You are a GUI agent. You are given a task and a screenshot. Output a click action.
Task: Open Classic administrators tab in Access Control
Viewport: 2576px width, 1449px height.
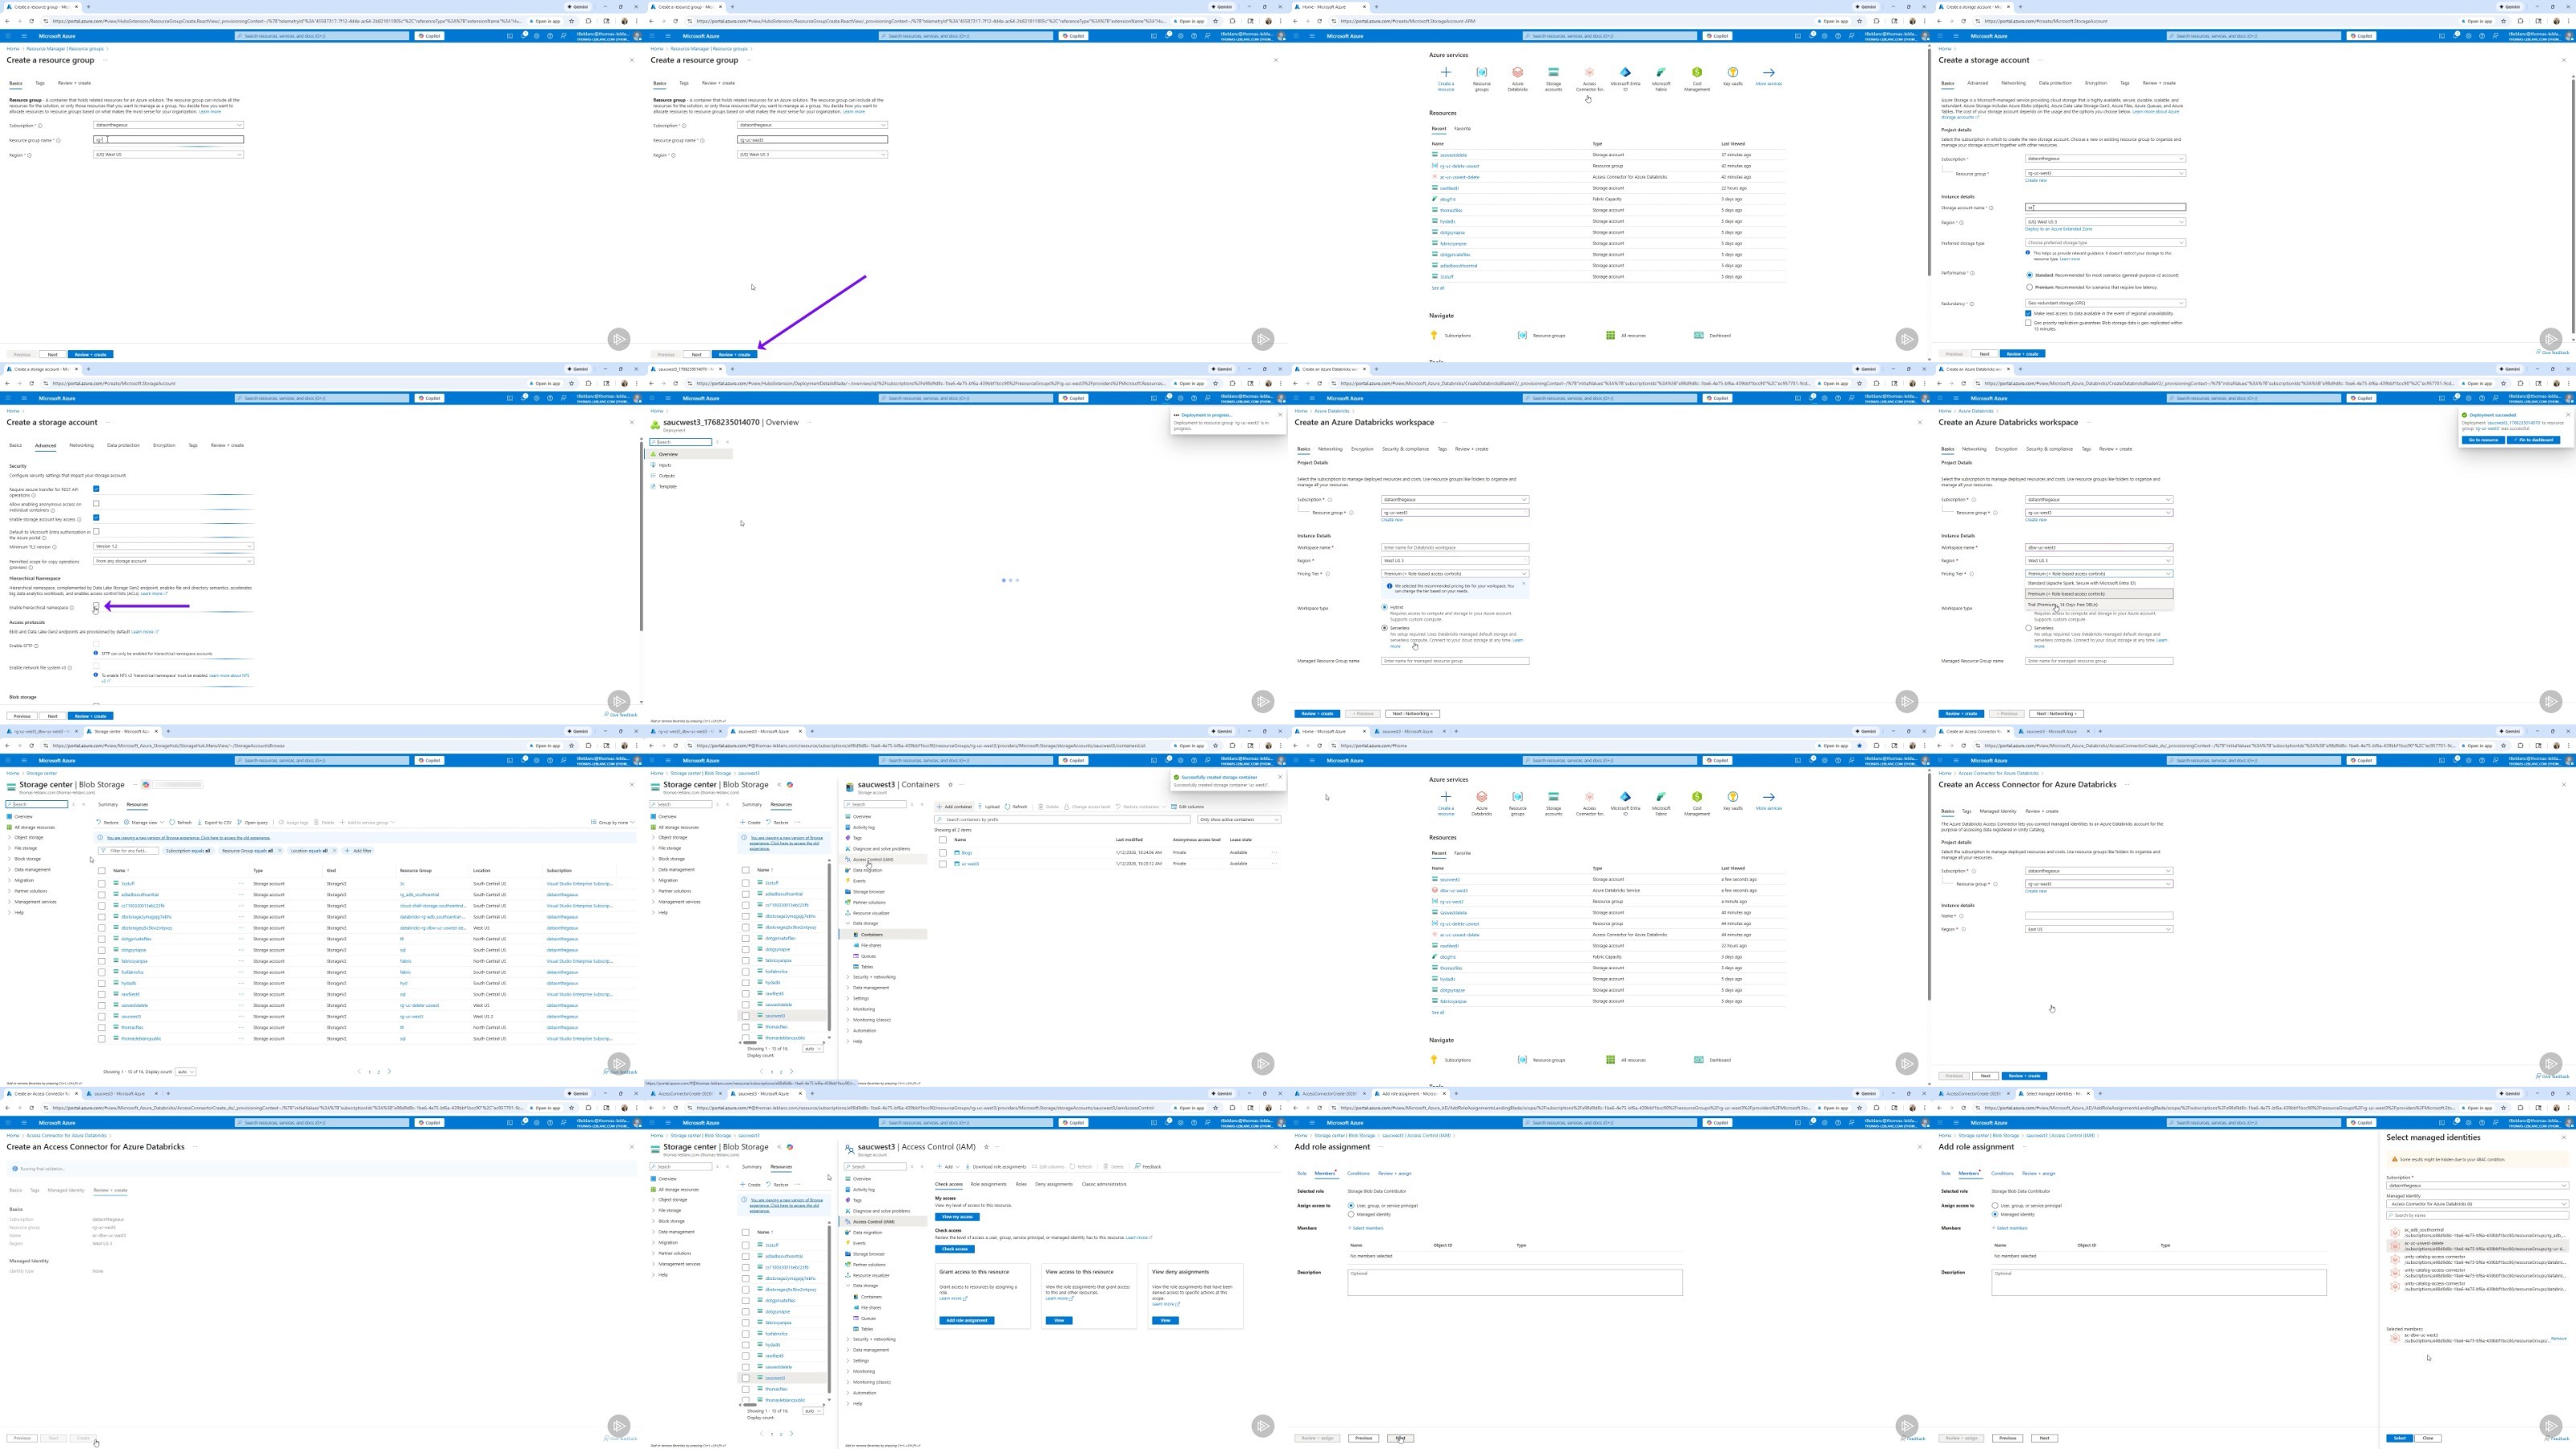[x=1104, y=1184]
